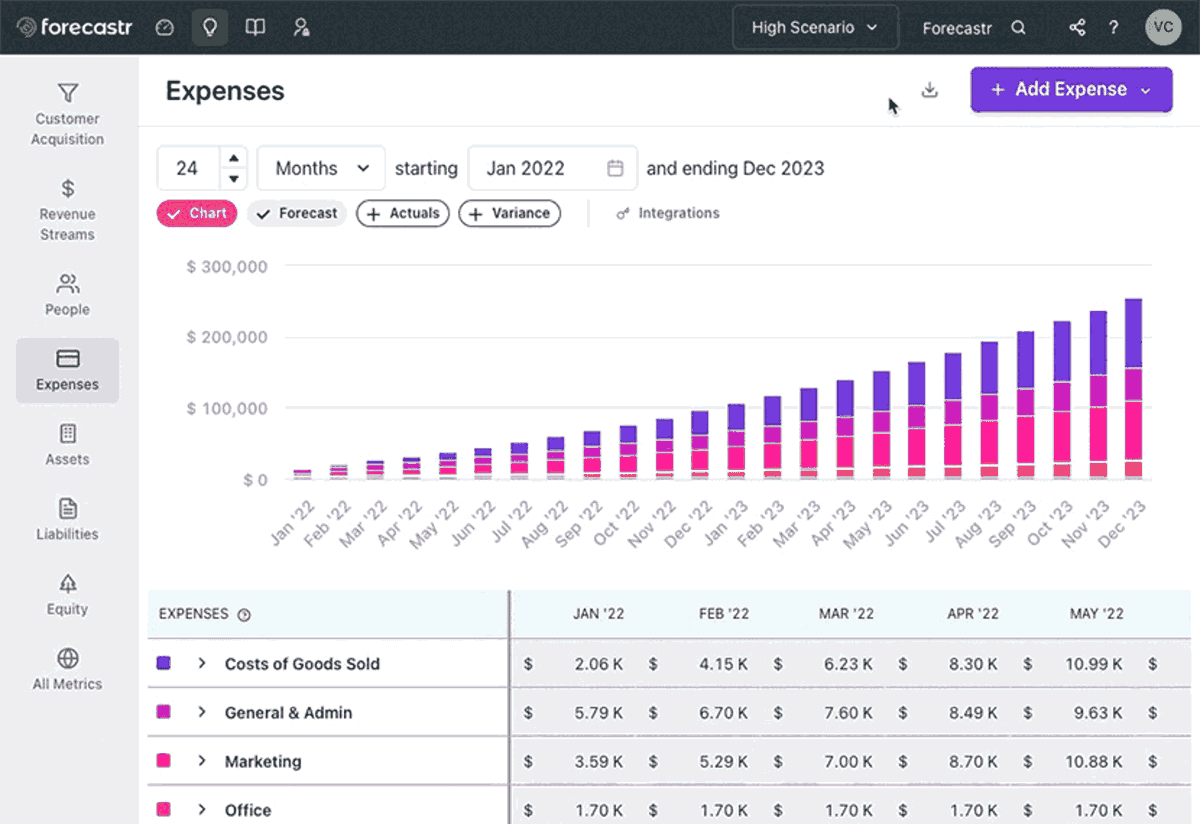Click the Marketing color swatch
The image size is (1200, 824).
pyautogui.click(x=164, y=761)
